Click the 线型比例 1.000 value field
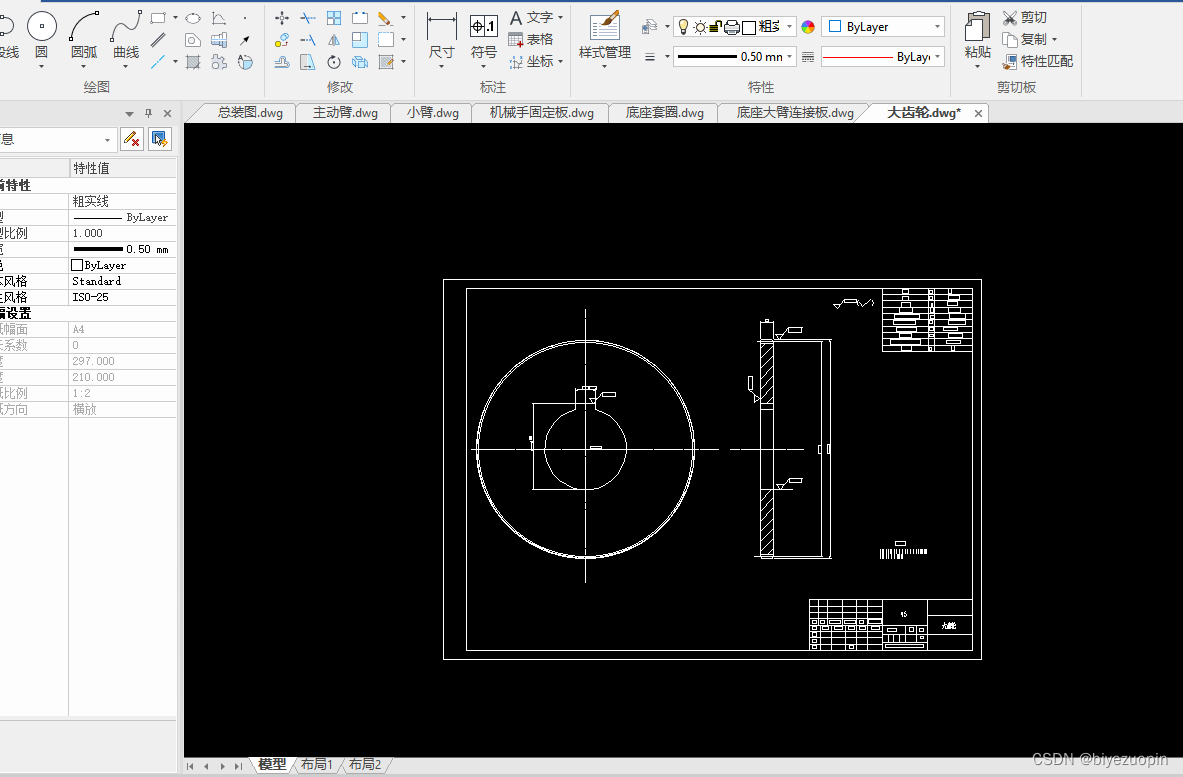The width and height of the screenshot is (1183, 777). pos(122,233)
